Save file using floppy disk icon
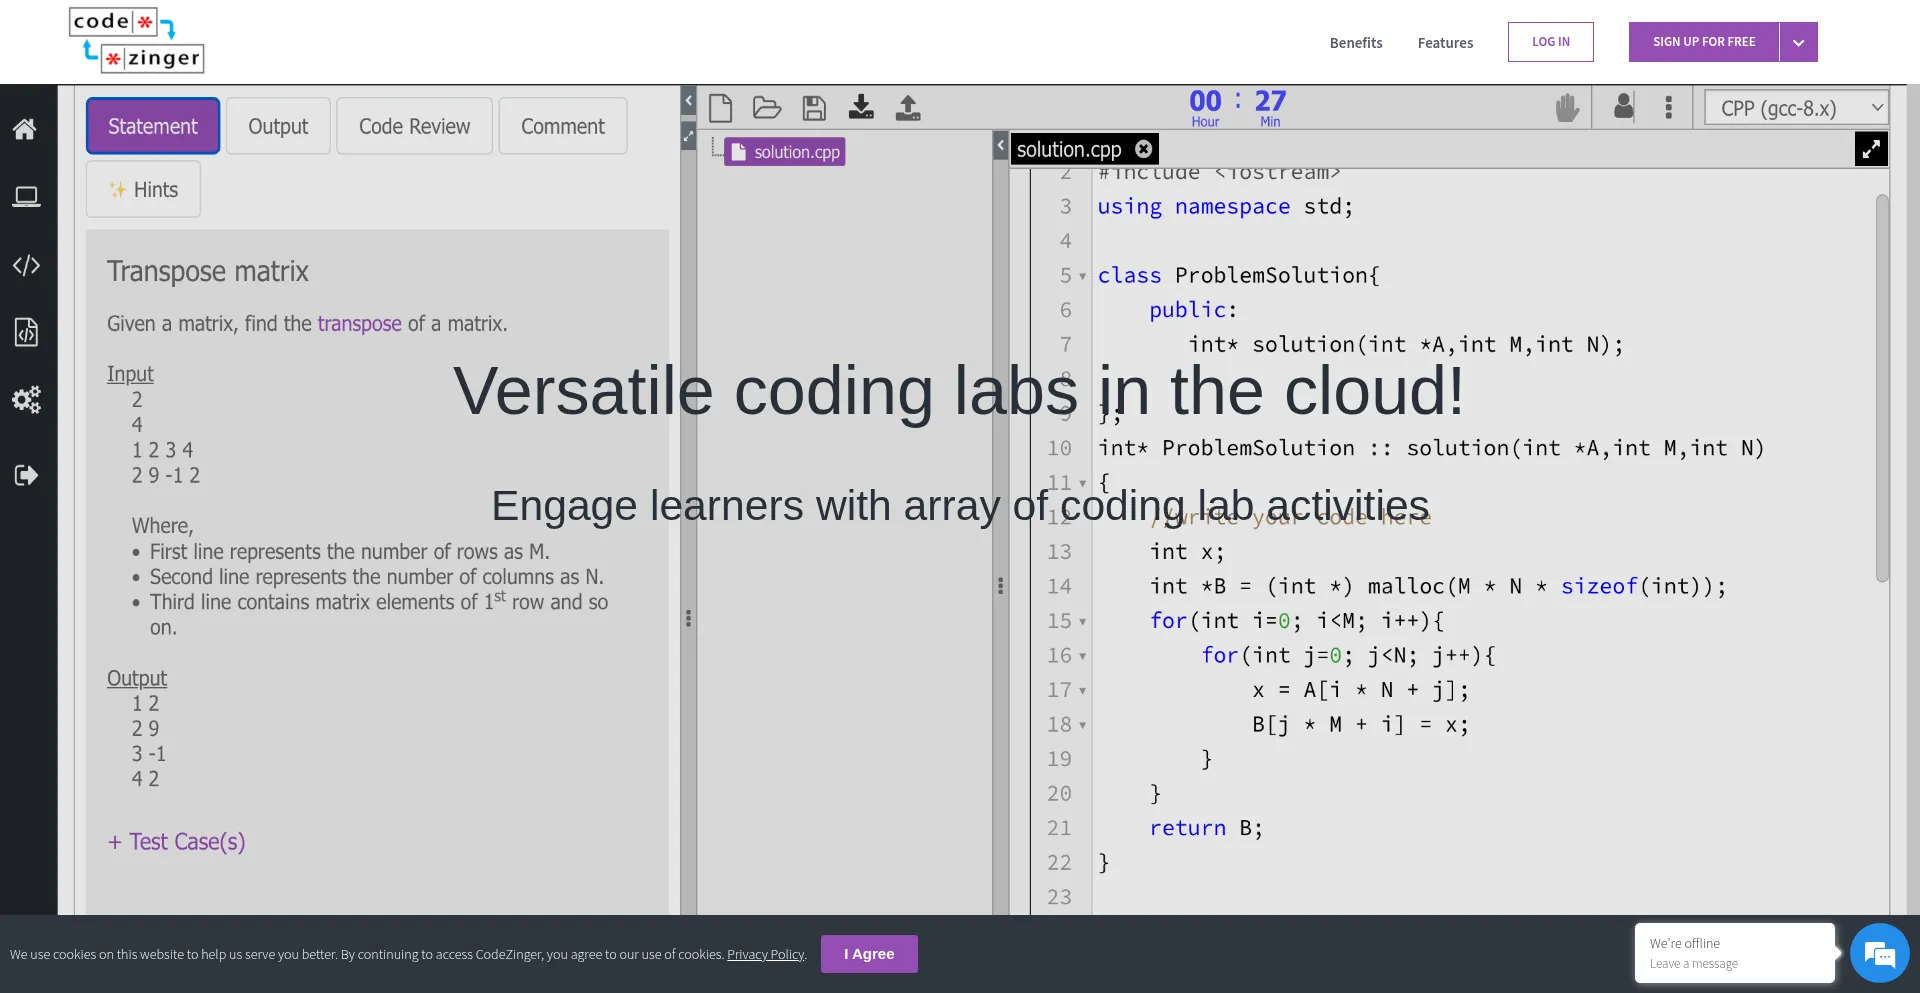The height and width of the screenshot is (993, 1920). [814, 108]
